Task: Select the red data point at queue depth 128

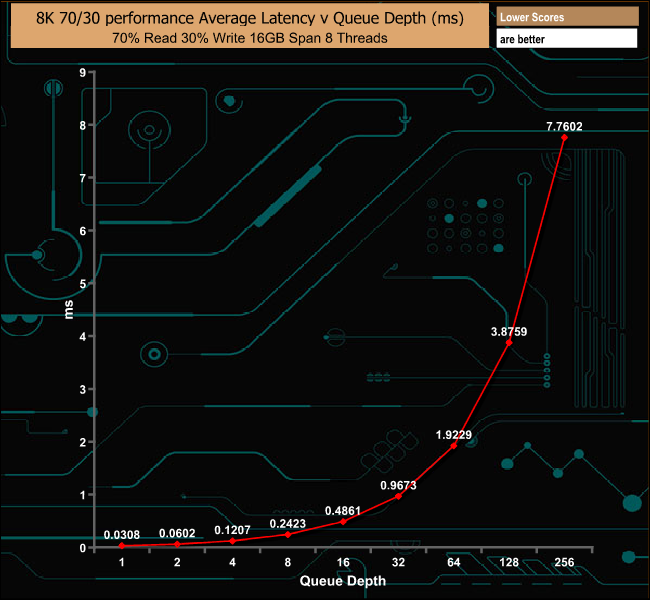Action: (509, 343)
